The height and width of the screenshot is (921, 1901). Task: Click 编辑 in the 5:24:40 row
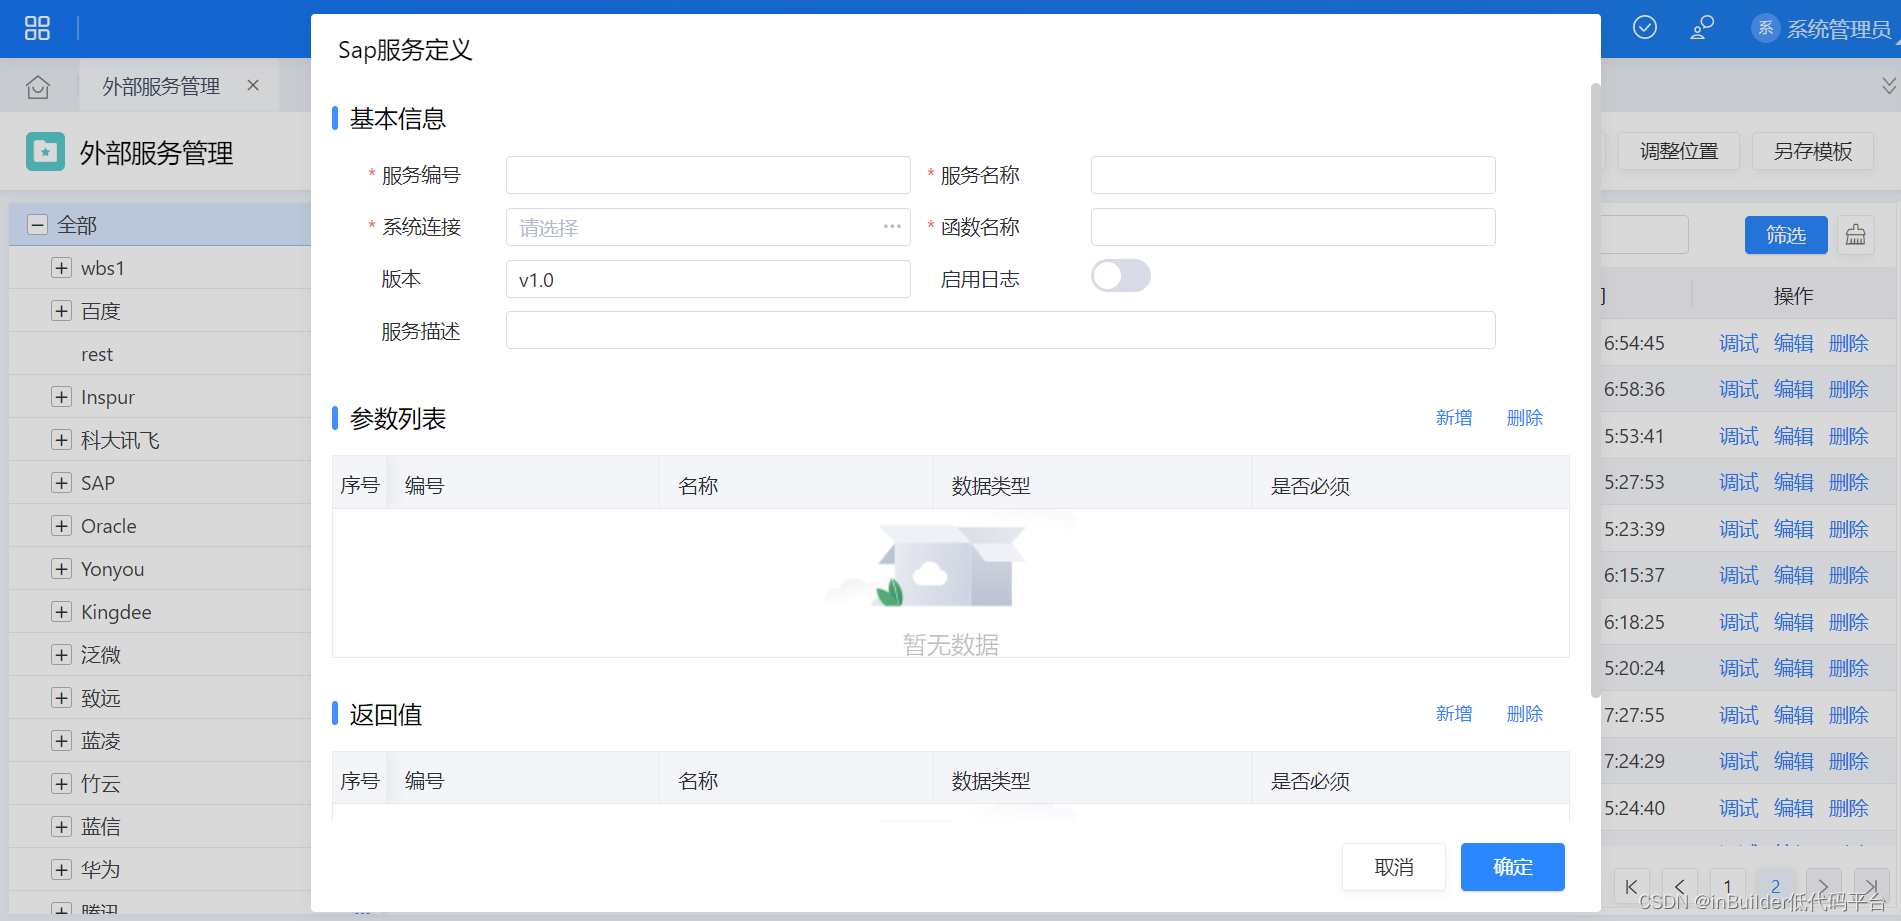click(1794, 808)
